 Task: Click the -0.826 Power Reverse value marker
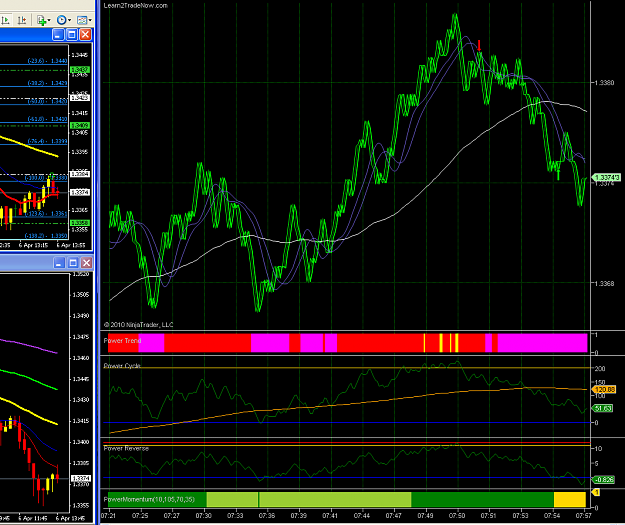click(x=604, y=480)
